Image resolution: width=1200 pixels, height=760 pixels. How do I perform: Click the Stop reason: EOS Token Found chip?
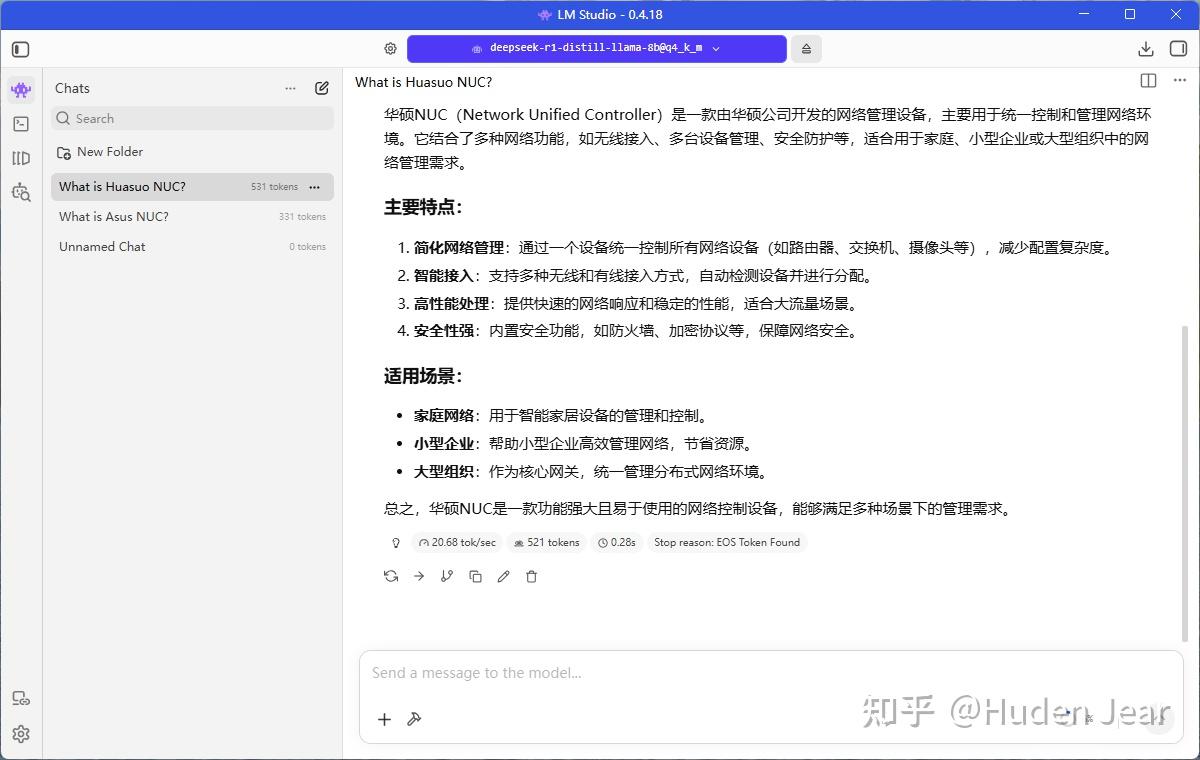pyautogui.click(x=727, y=543)
